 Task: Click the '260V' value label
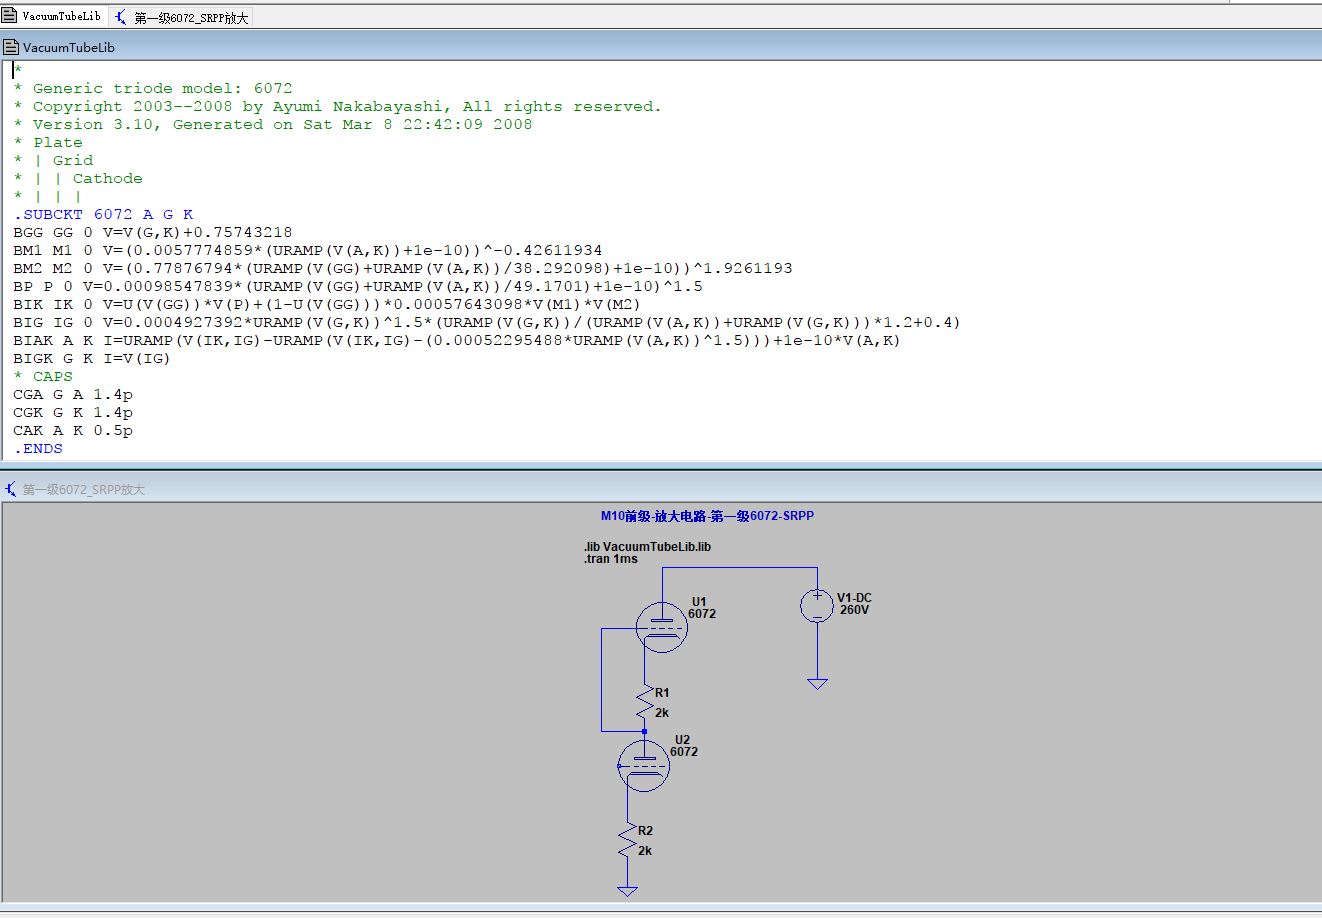pos(854,609)
